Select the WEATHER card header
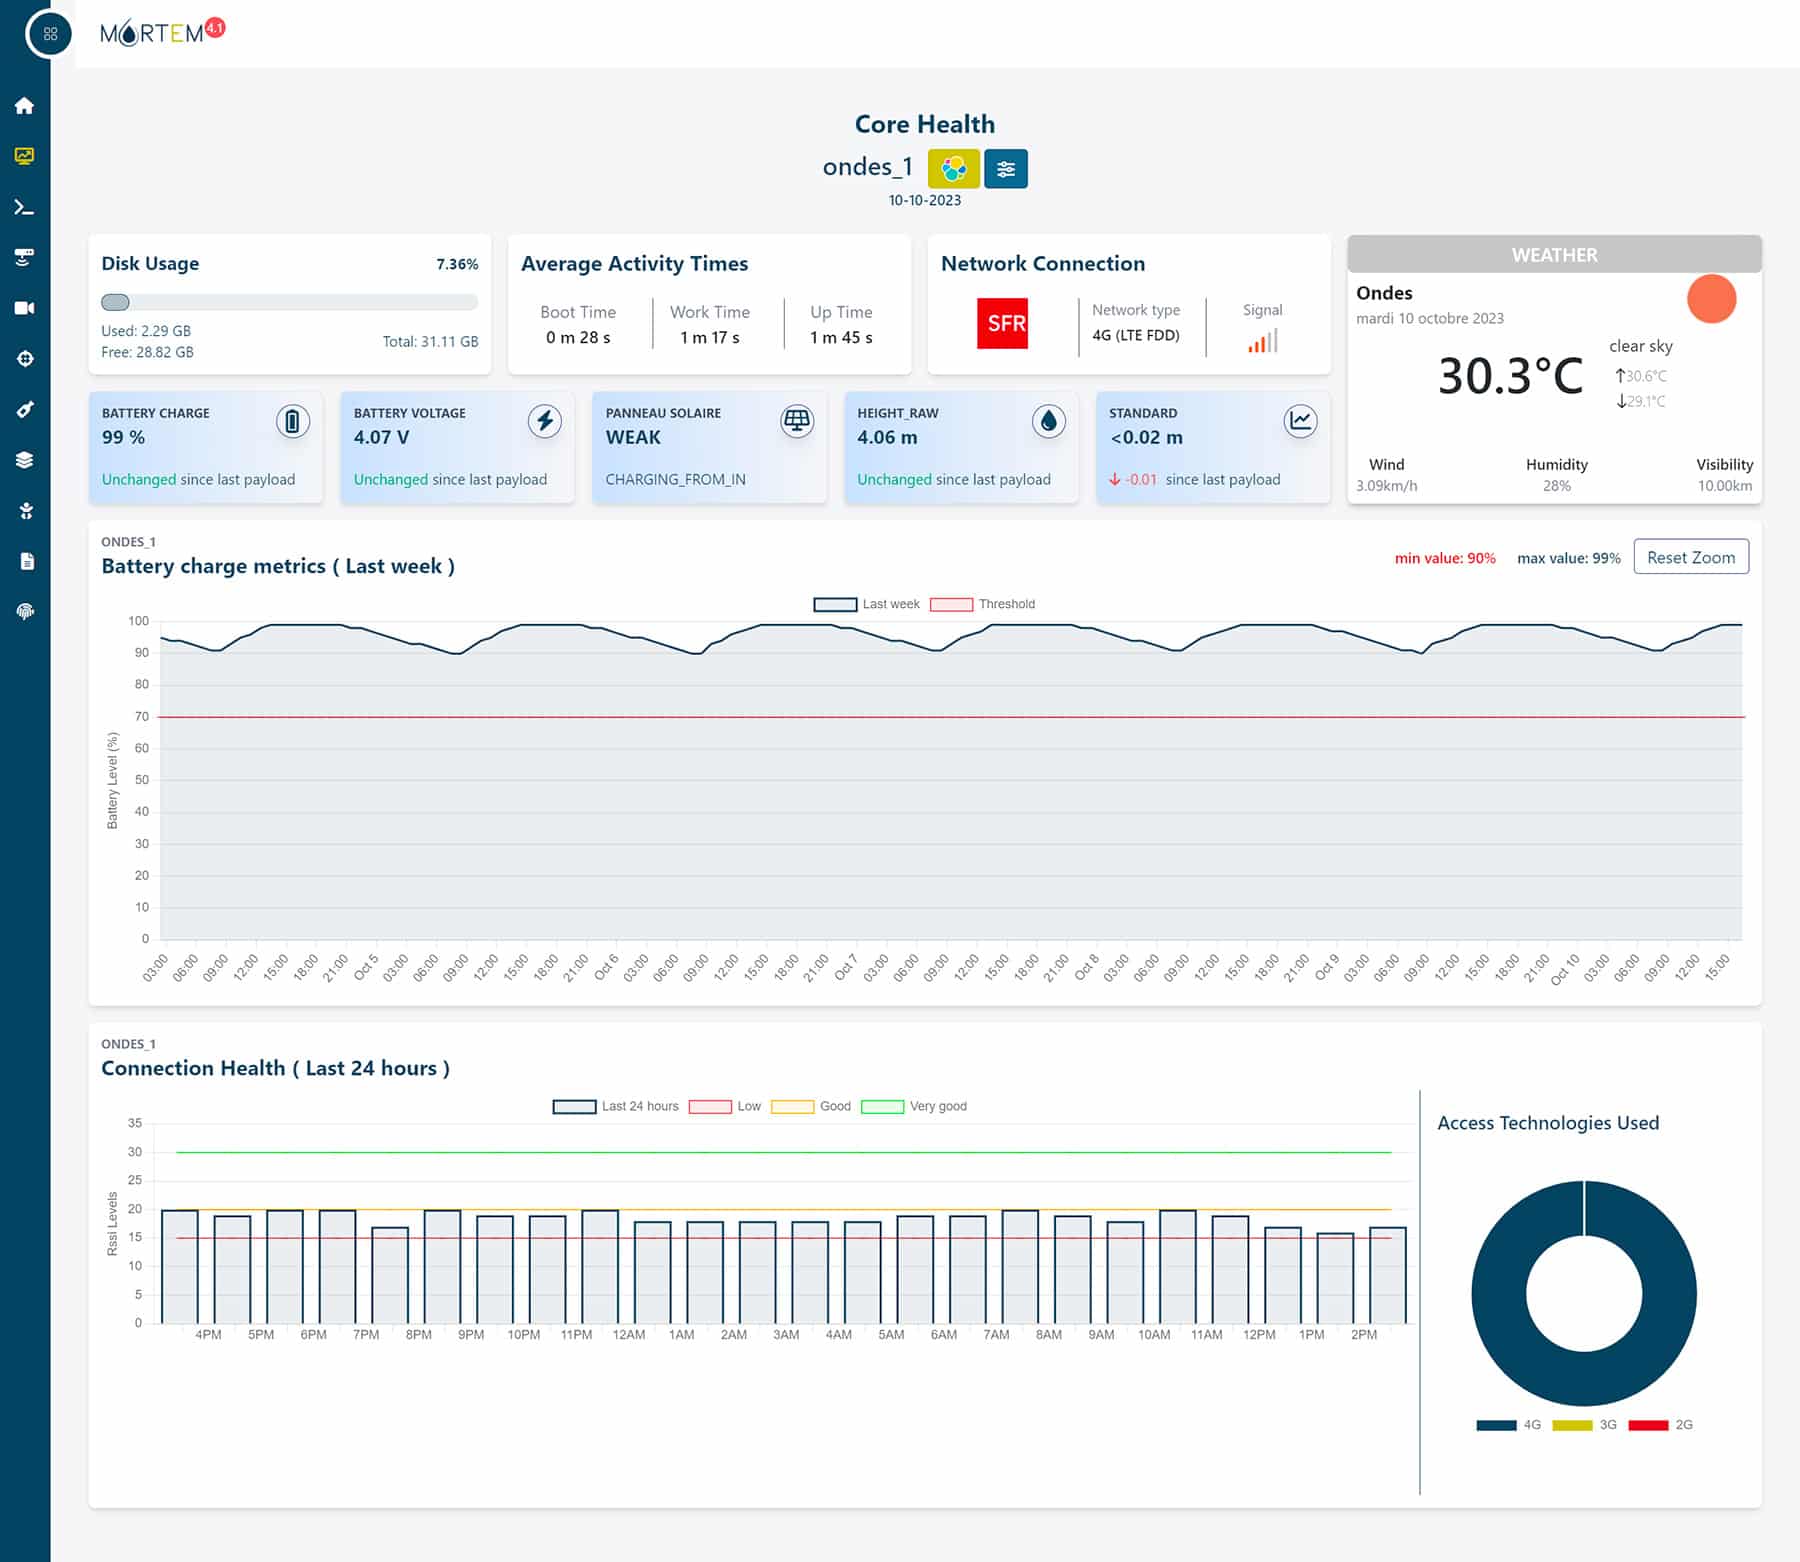Image resolution: width=1800 pixels, height=1562 pixels. (1554, 254)
